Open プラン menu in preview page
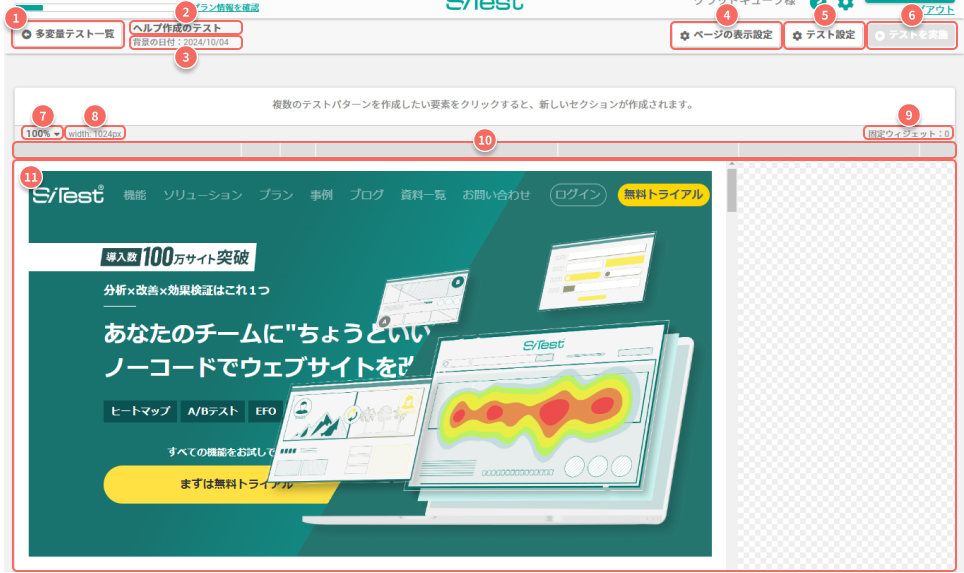 275,195
